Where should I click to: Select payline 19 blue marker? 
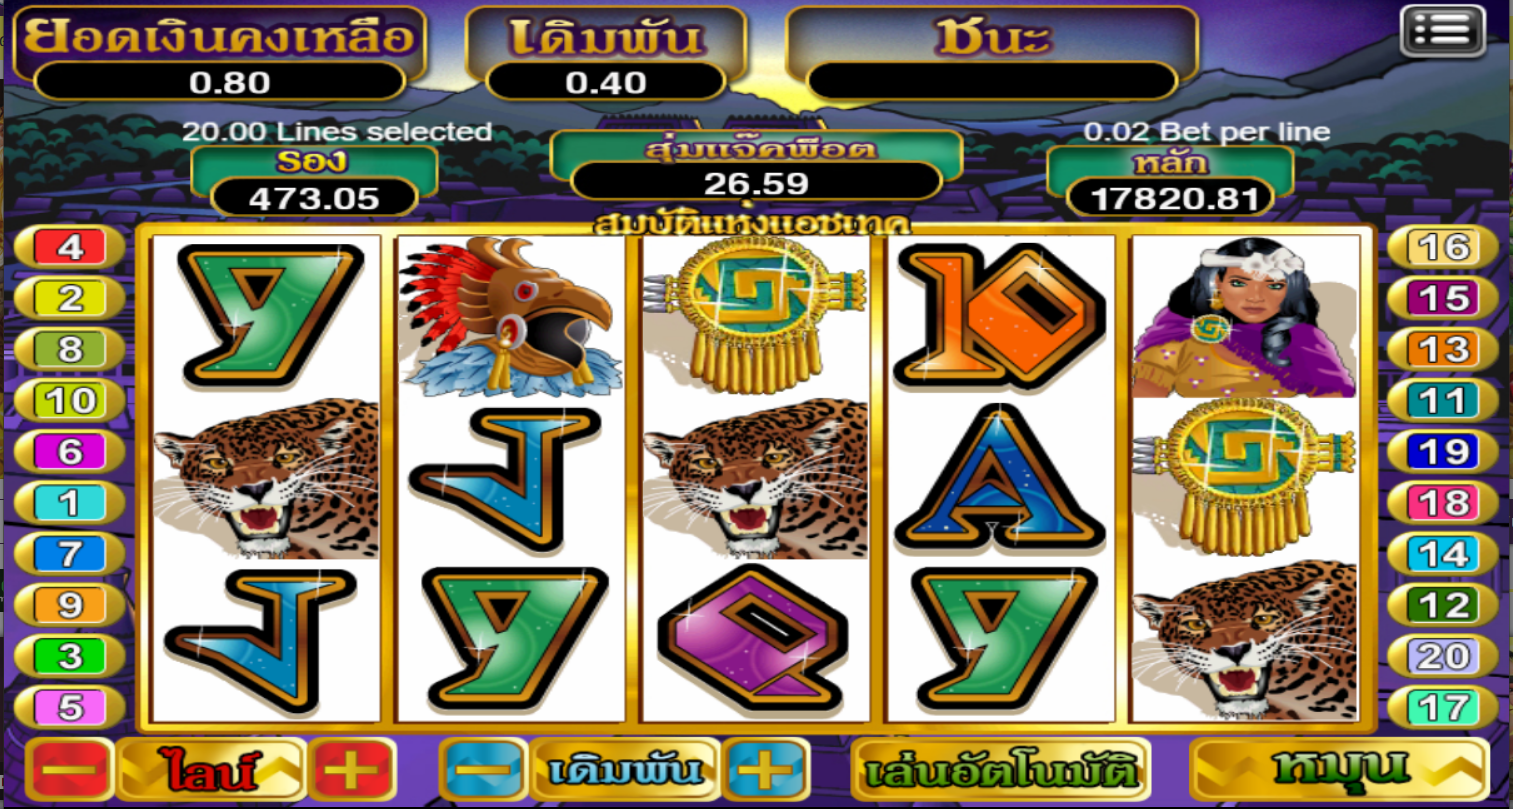pyautogui.click(x=1443, y=452)
